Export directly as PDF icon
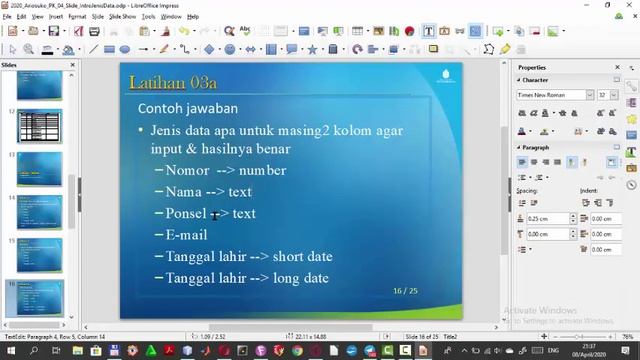The height and width of the screenshot is (360, 640). 78,31
